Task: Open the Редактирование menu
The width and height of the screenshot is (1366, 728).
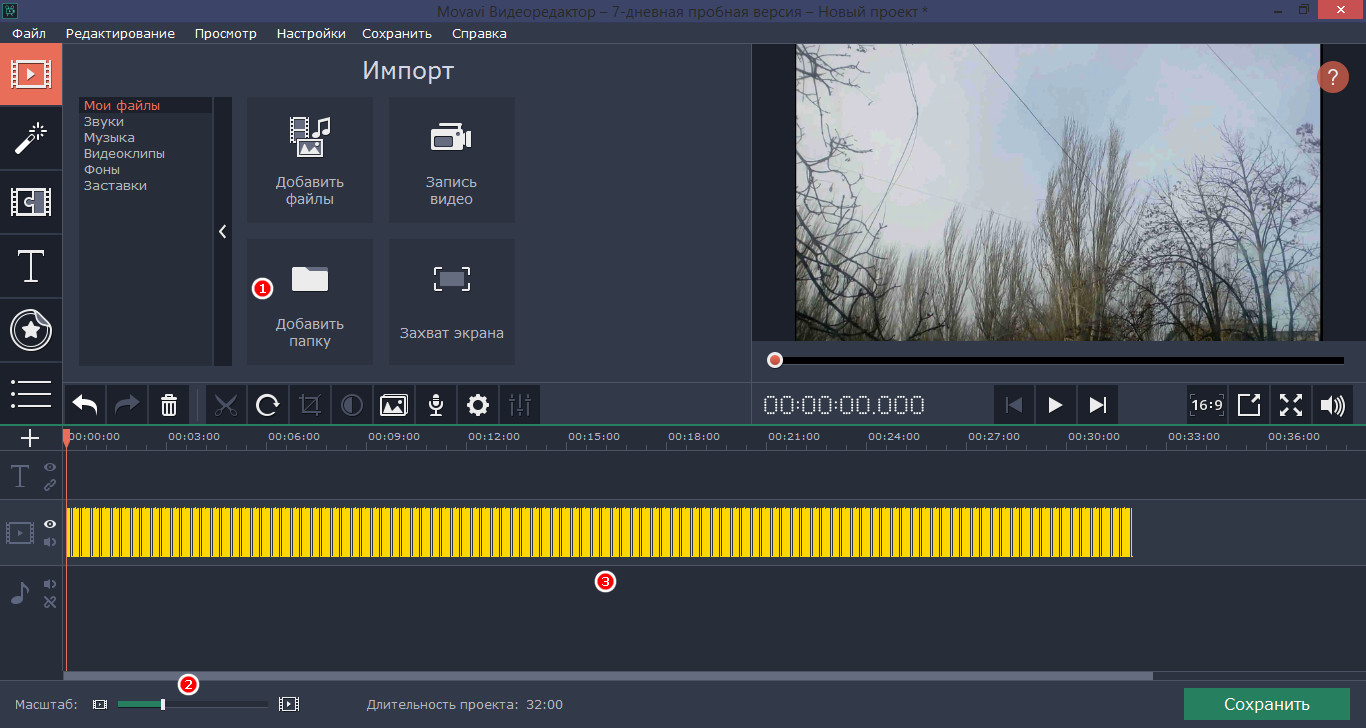Action: tap(120, 33)
